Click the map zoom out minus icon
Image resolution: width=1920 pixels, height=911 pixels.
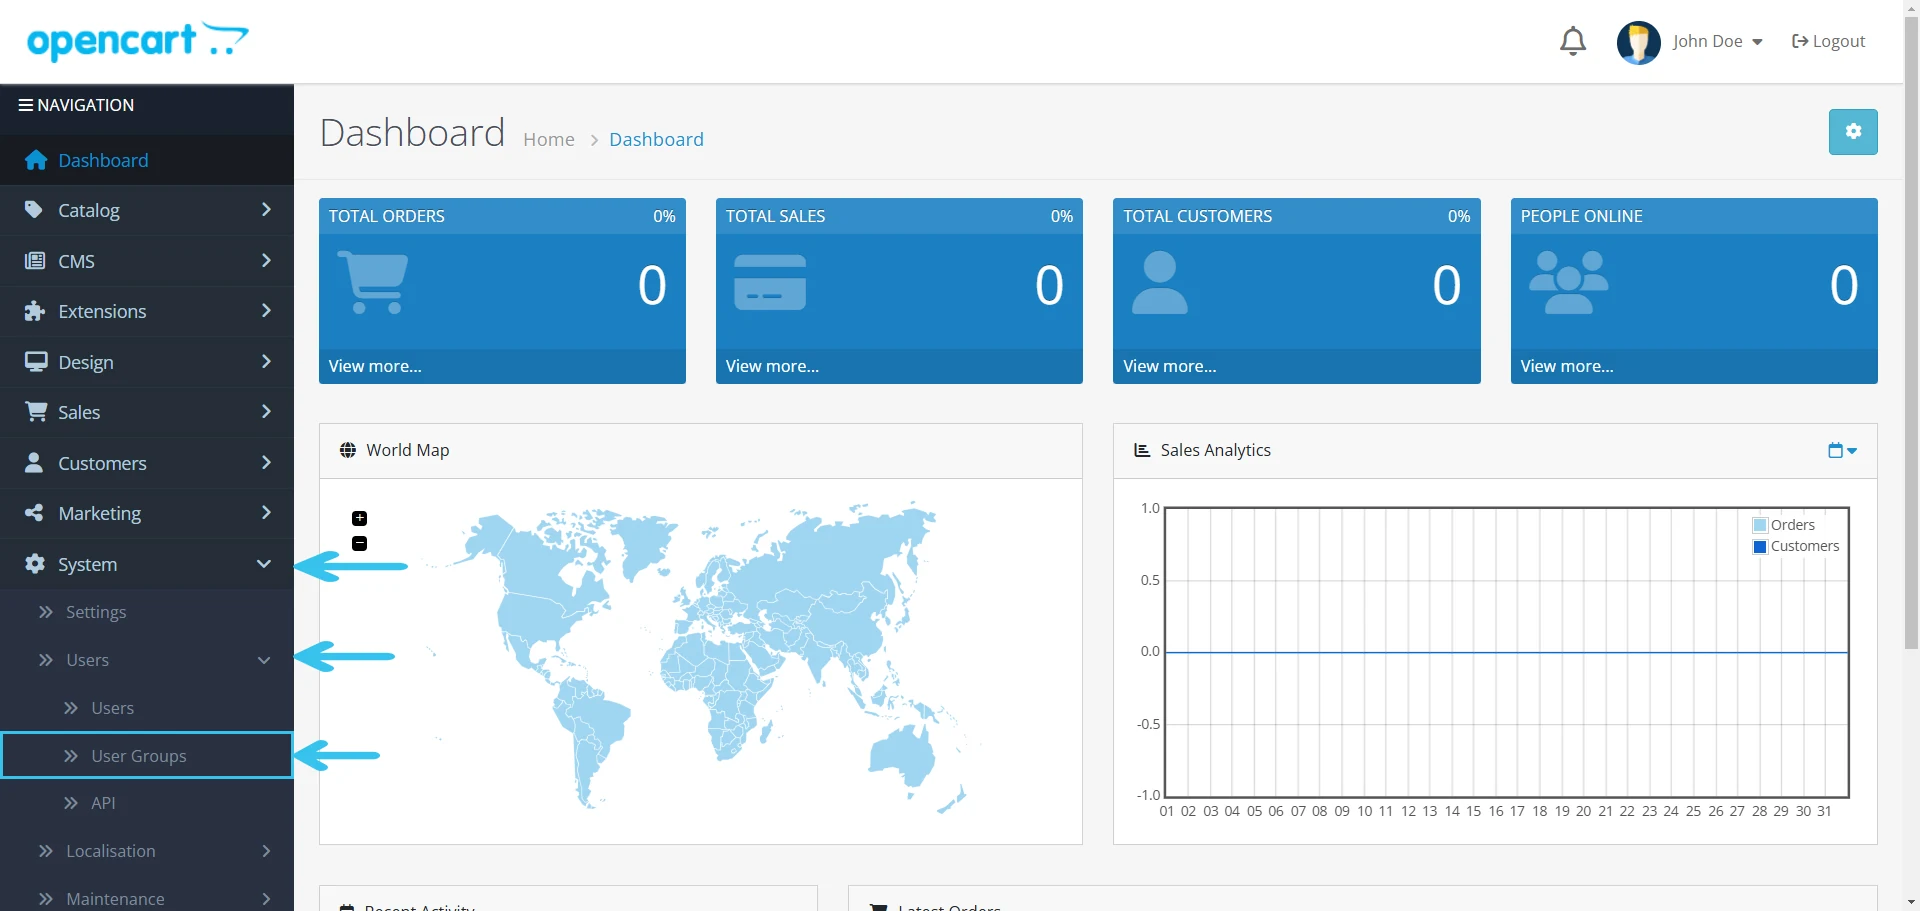(x=360, y=544)
